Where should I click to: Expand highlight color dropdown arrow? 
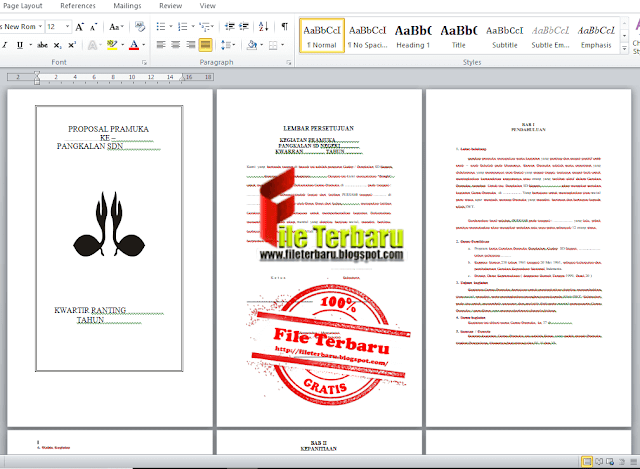tap(122, 45)
